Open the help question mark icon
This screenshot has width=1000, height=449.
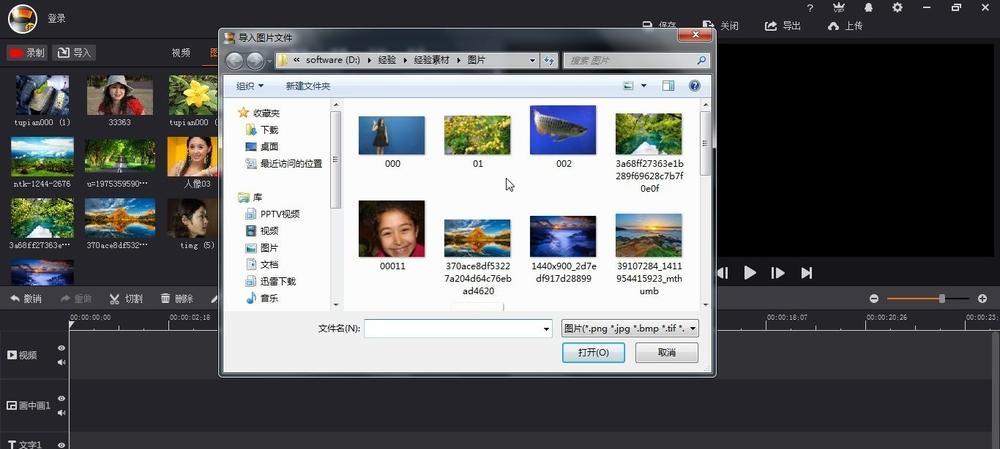point(810,8)
